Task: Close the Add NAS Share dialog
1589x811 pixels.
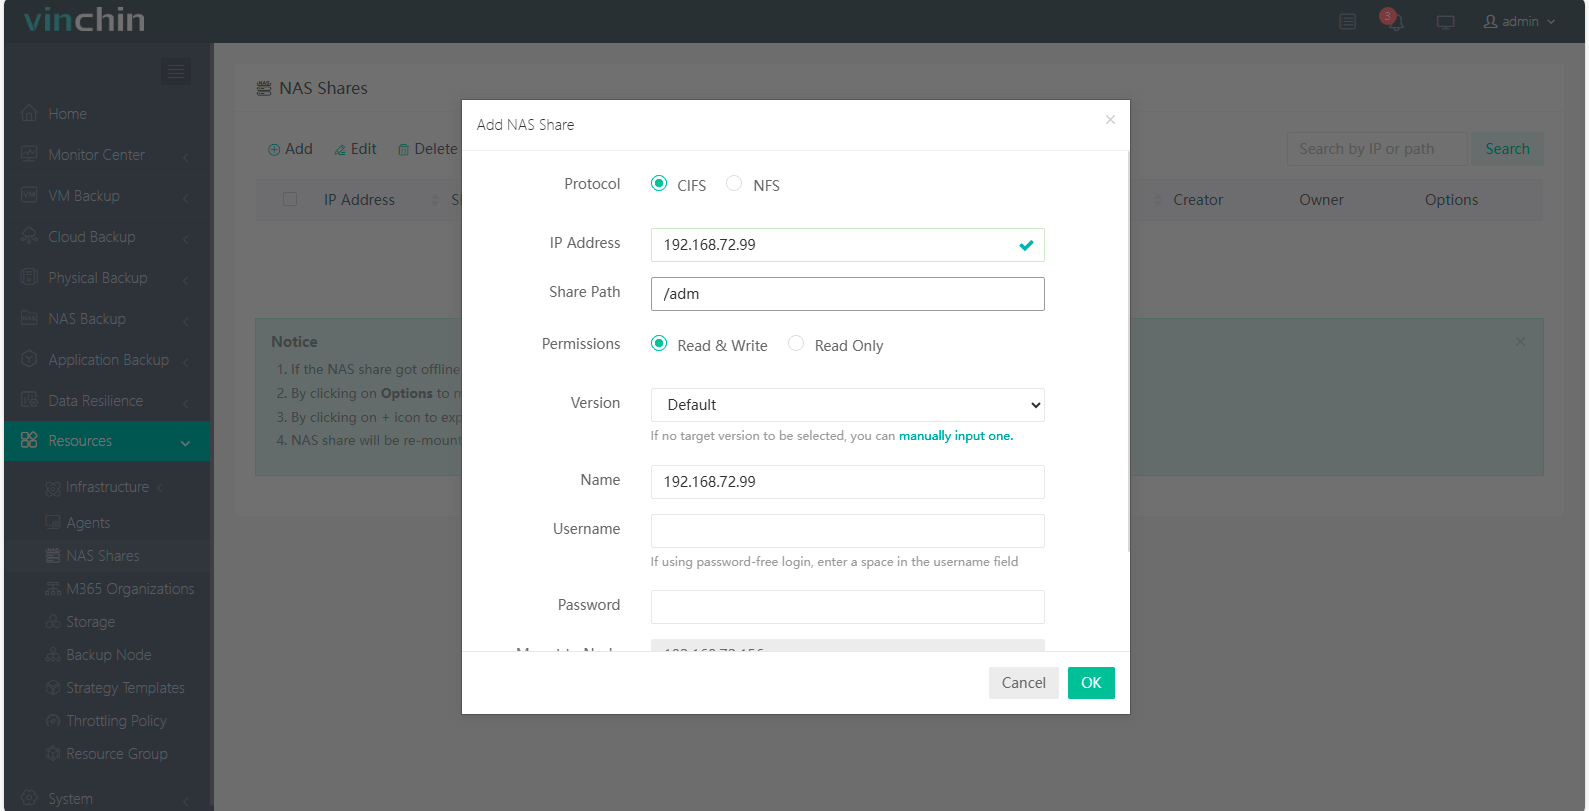Action: tap(1110, 120)
